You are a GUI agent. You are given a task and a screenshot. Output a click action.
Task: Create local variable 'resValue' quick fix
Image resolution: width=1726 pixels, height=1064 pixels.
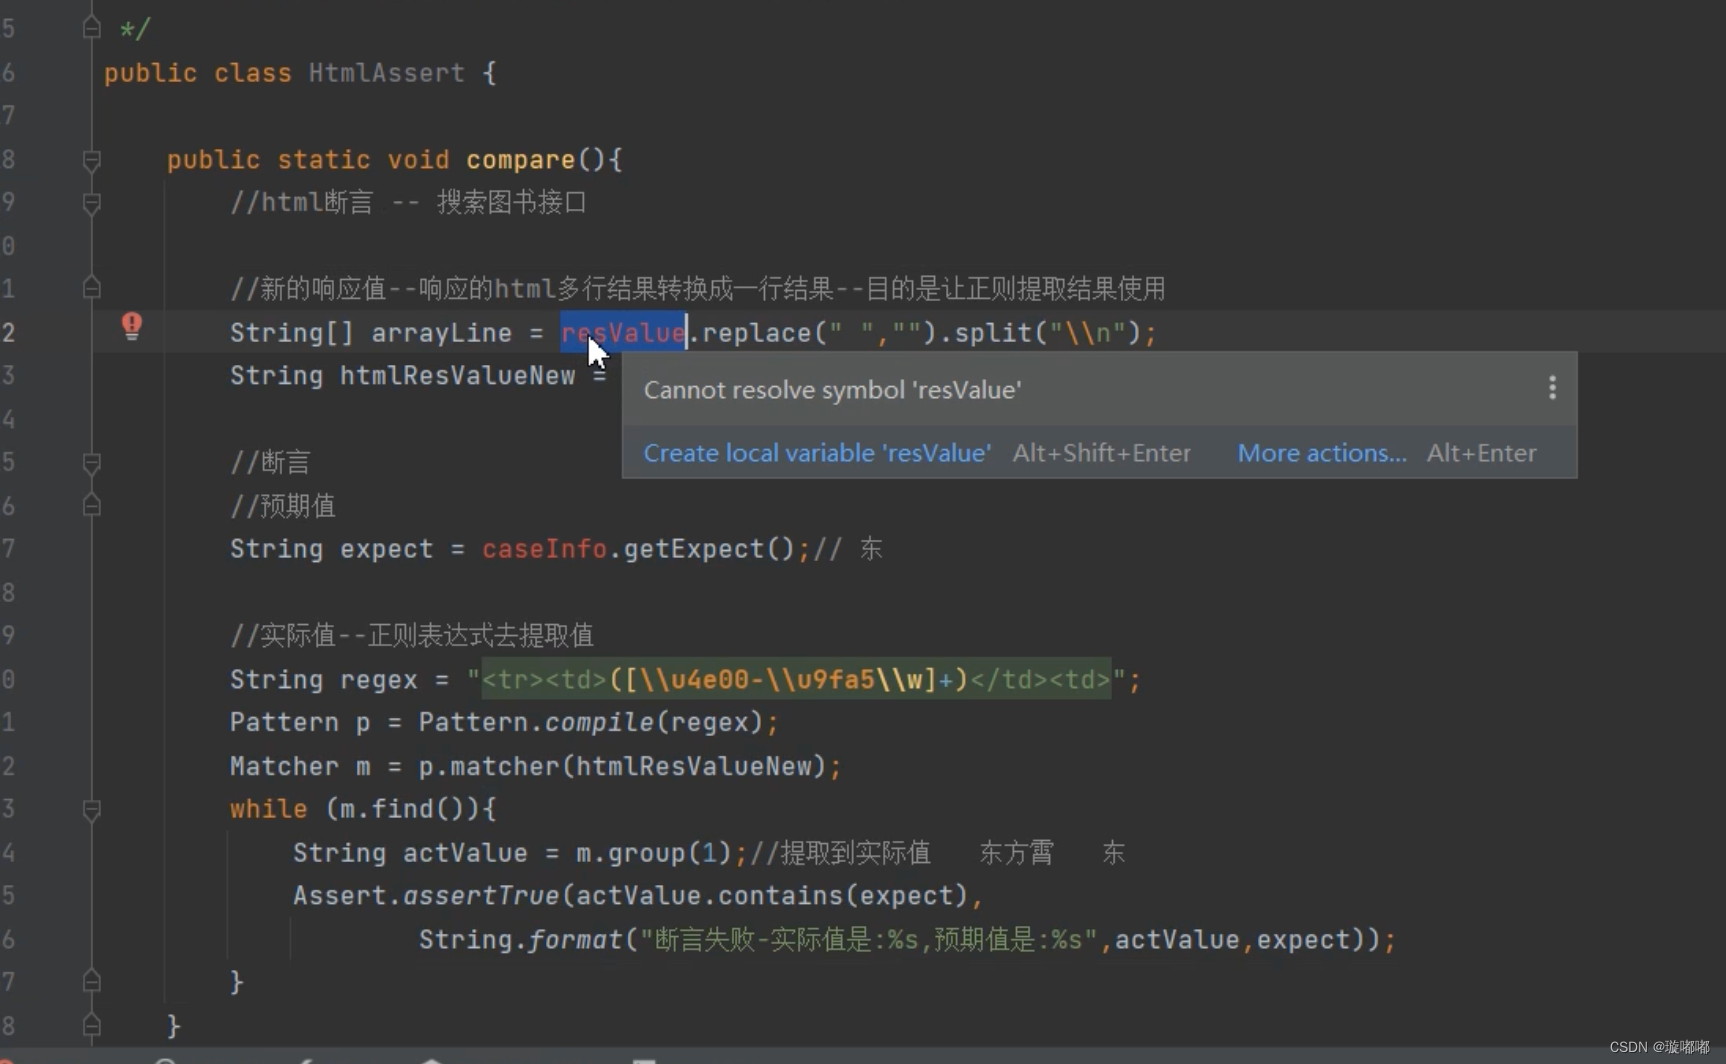coord(817,453)
